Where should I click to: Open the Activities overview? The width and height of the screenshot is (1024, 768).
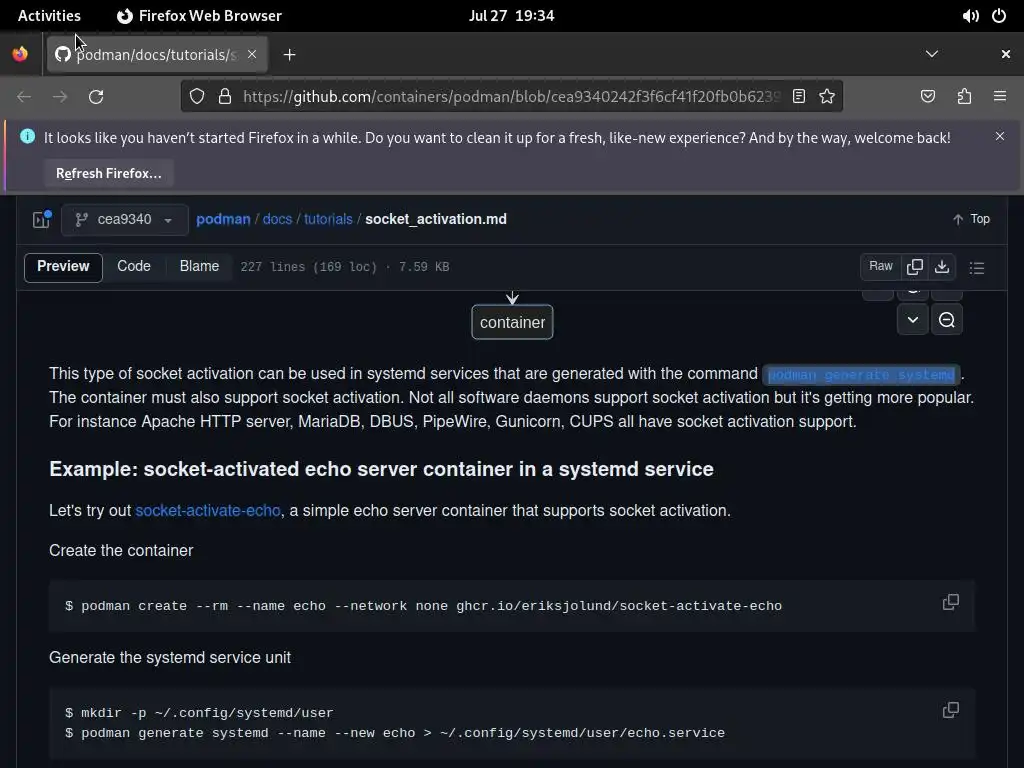(x=49, y=16)
